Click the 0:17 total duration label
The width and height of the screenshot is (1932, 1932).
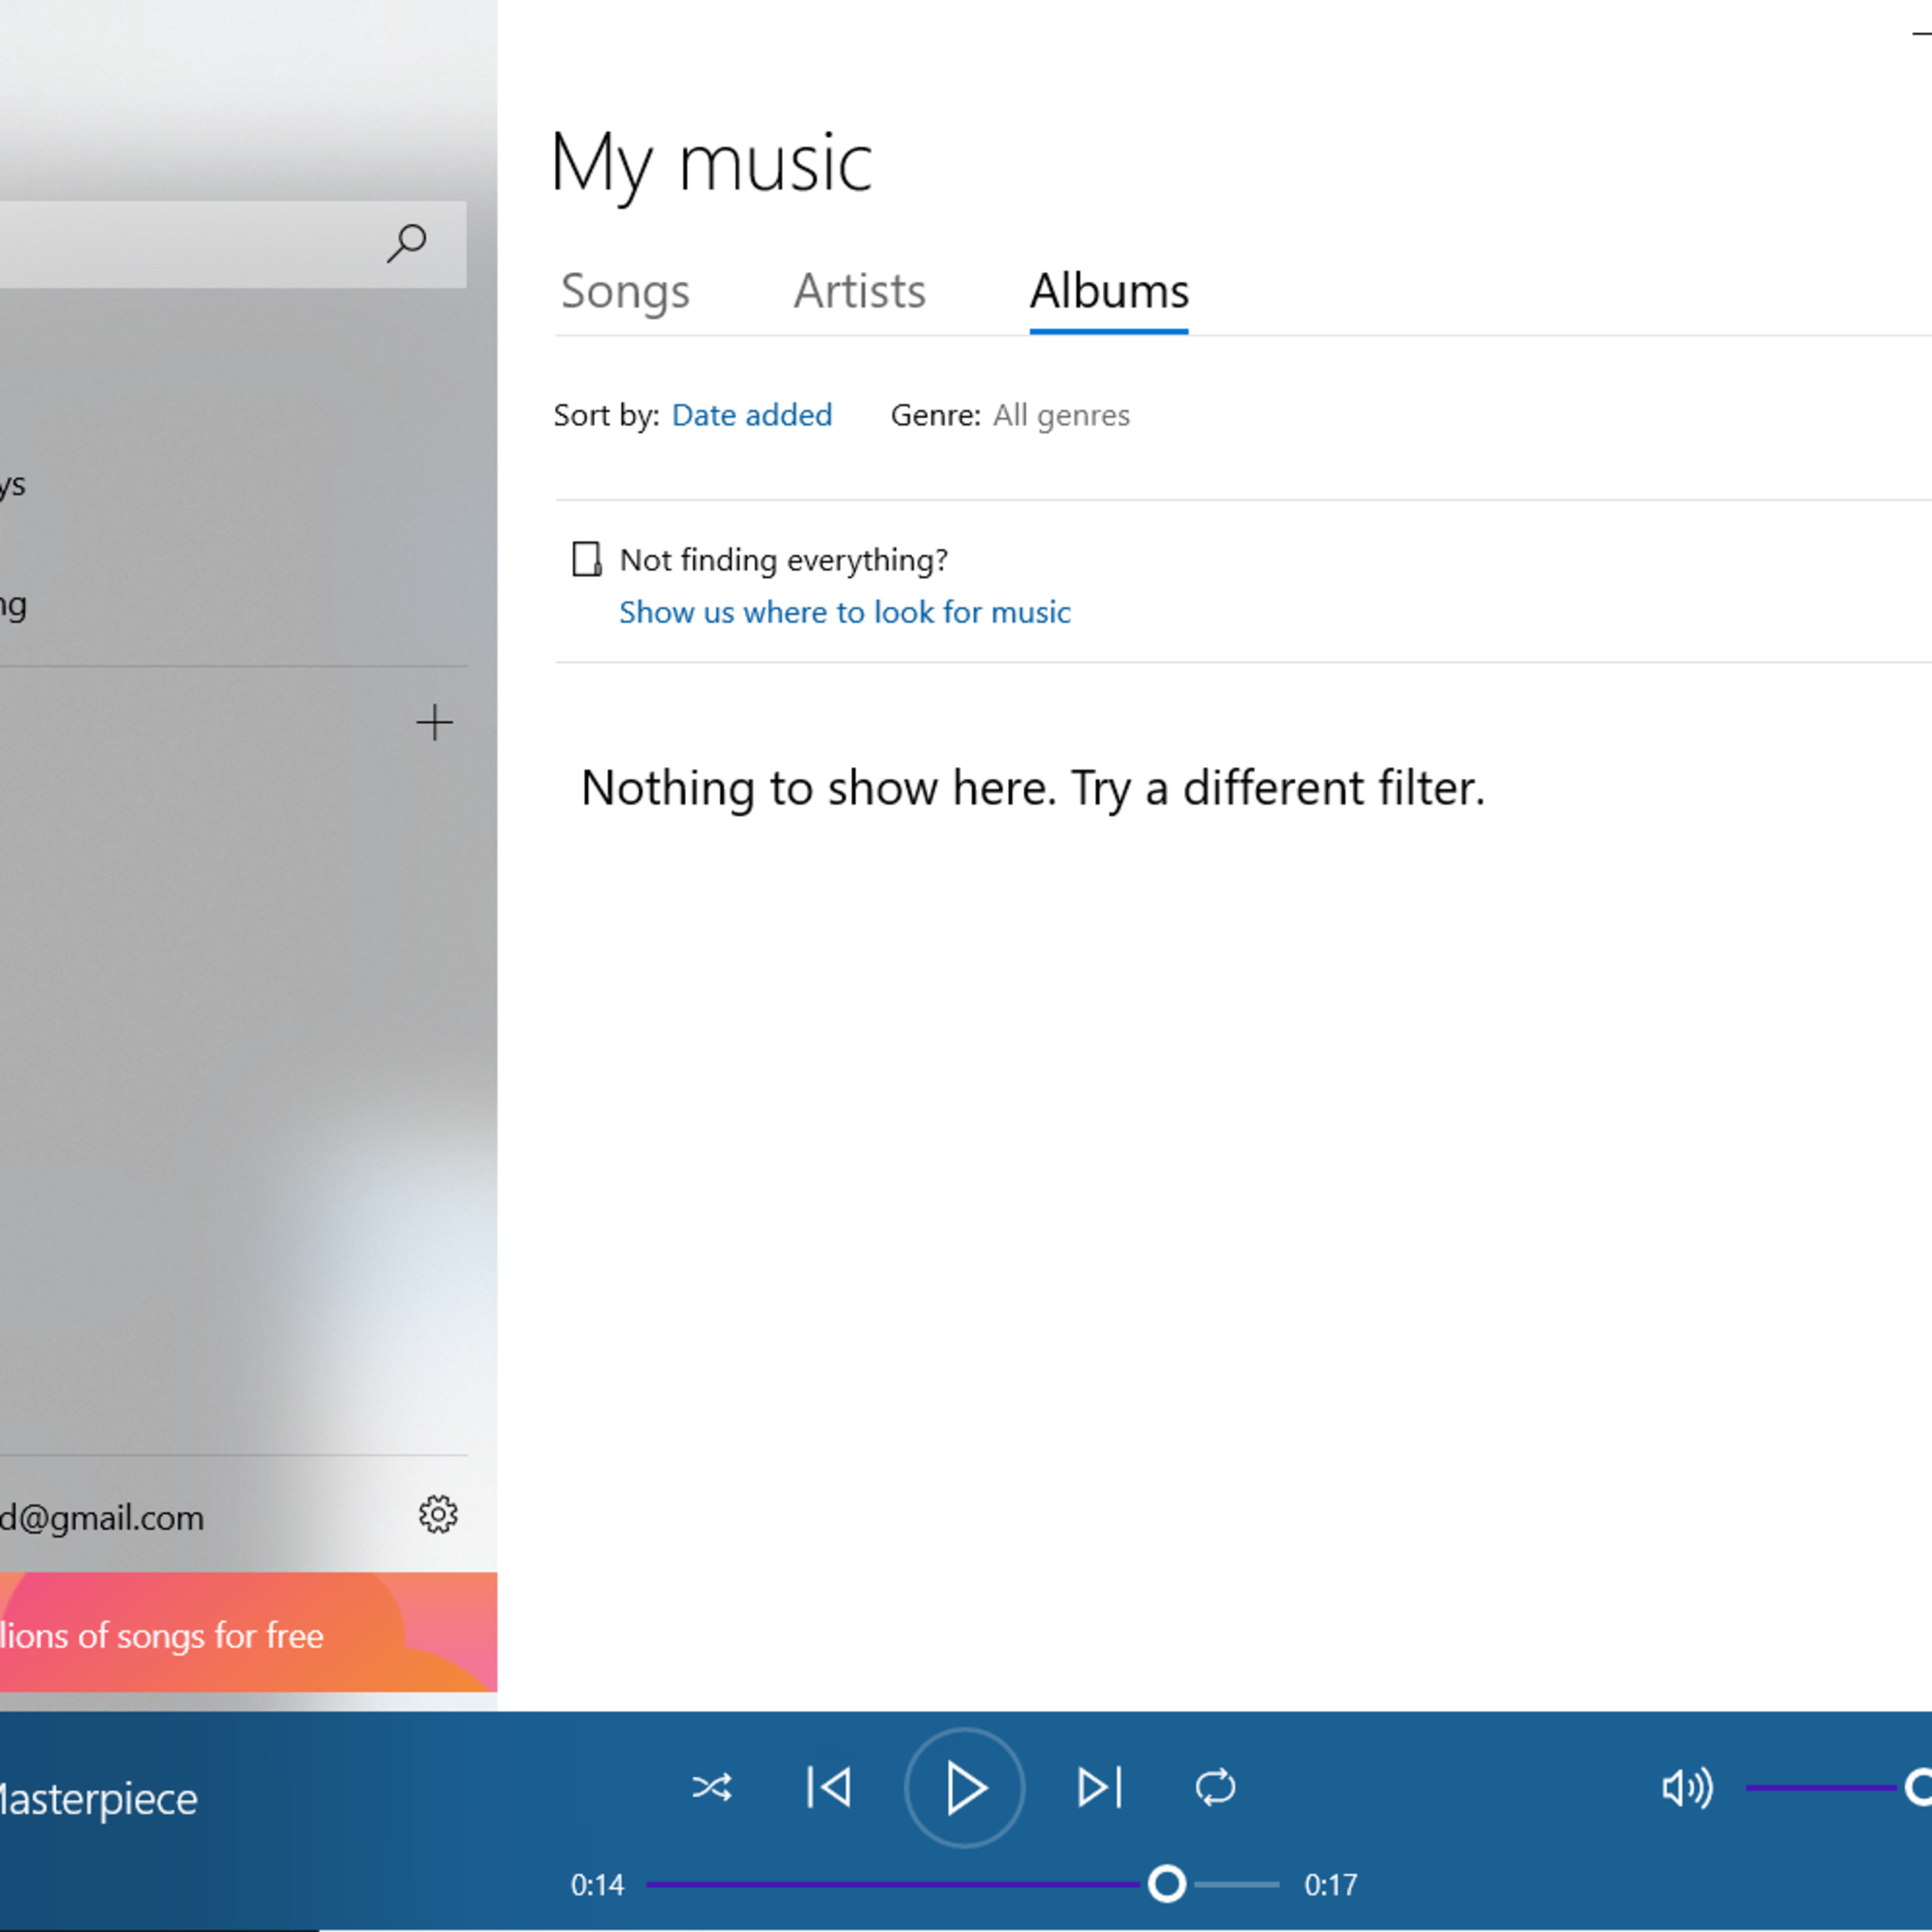click(x=1331, y=1885)
